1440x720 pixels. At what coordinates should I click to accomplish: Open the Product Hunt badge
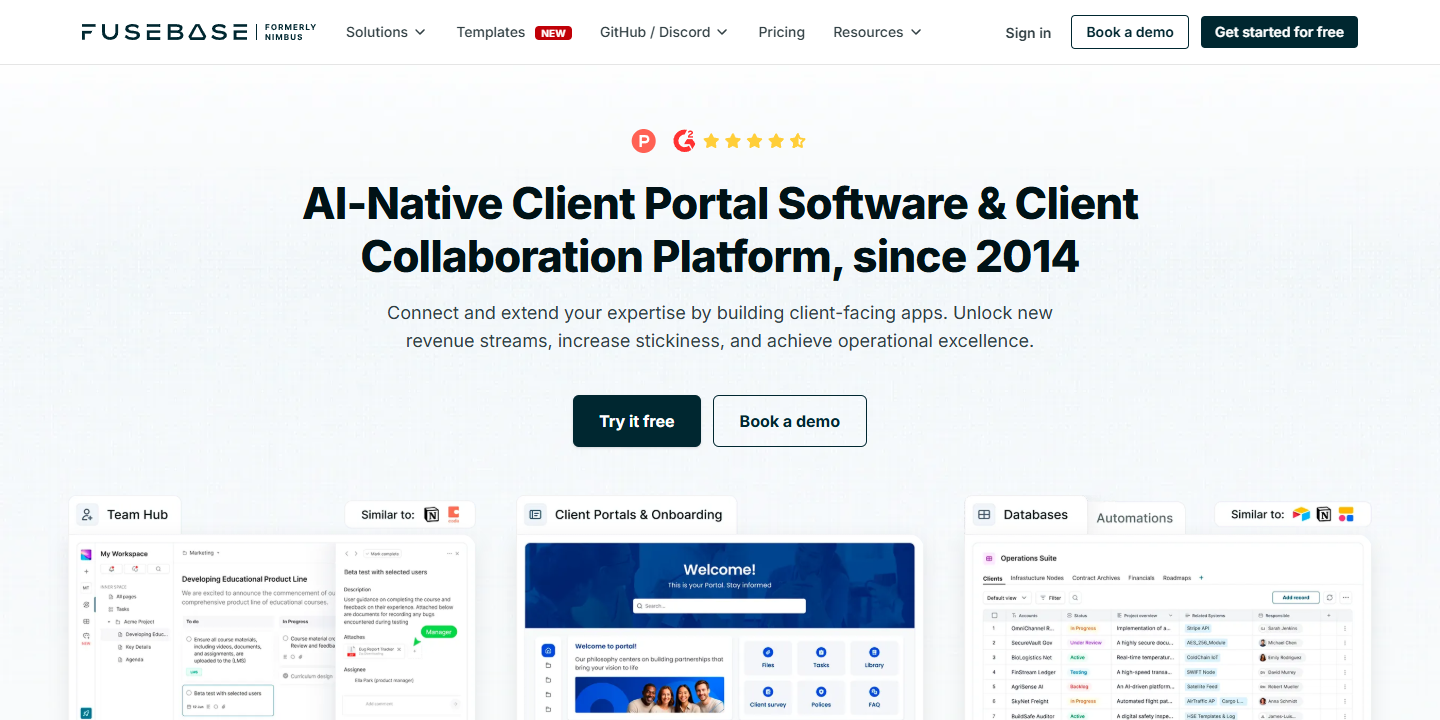(644, 141)
